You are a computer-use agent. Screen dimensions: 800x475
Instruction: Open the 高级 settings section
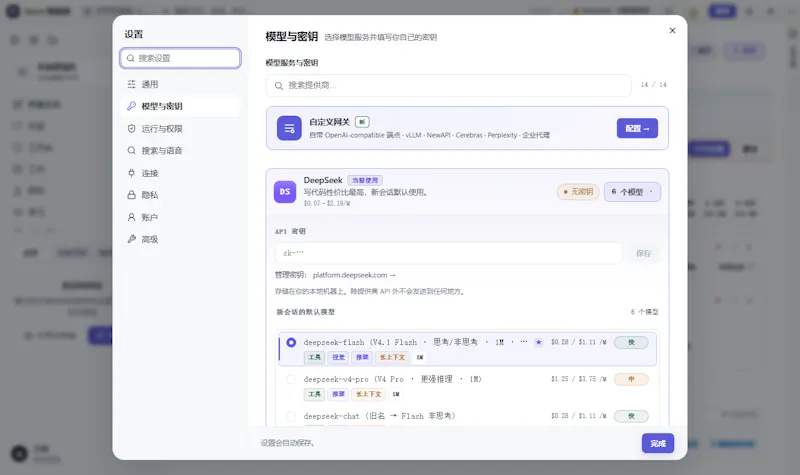tap(181, 239)
